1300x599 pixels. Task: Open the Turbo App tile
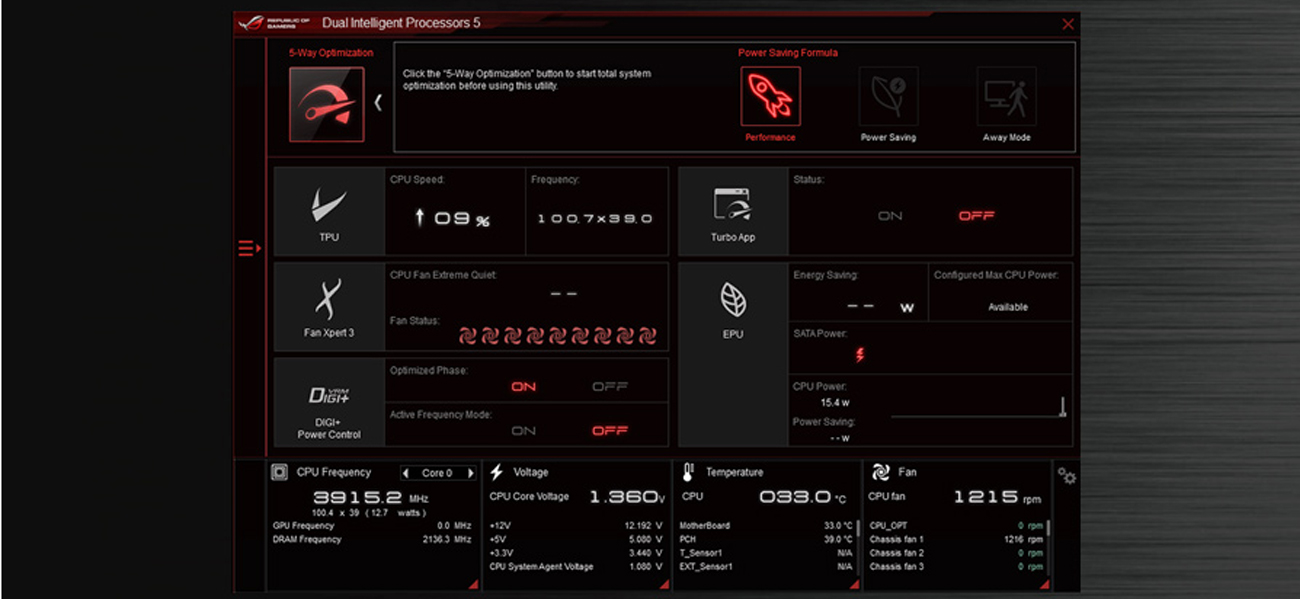pos(733,212)
